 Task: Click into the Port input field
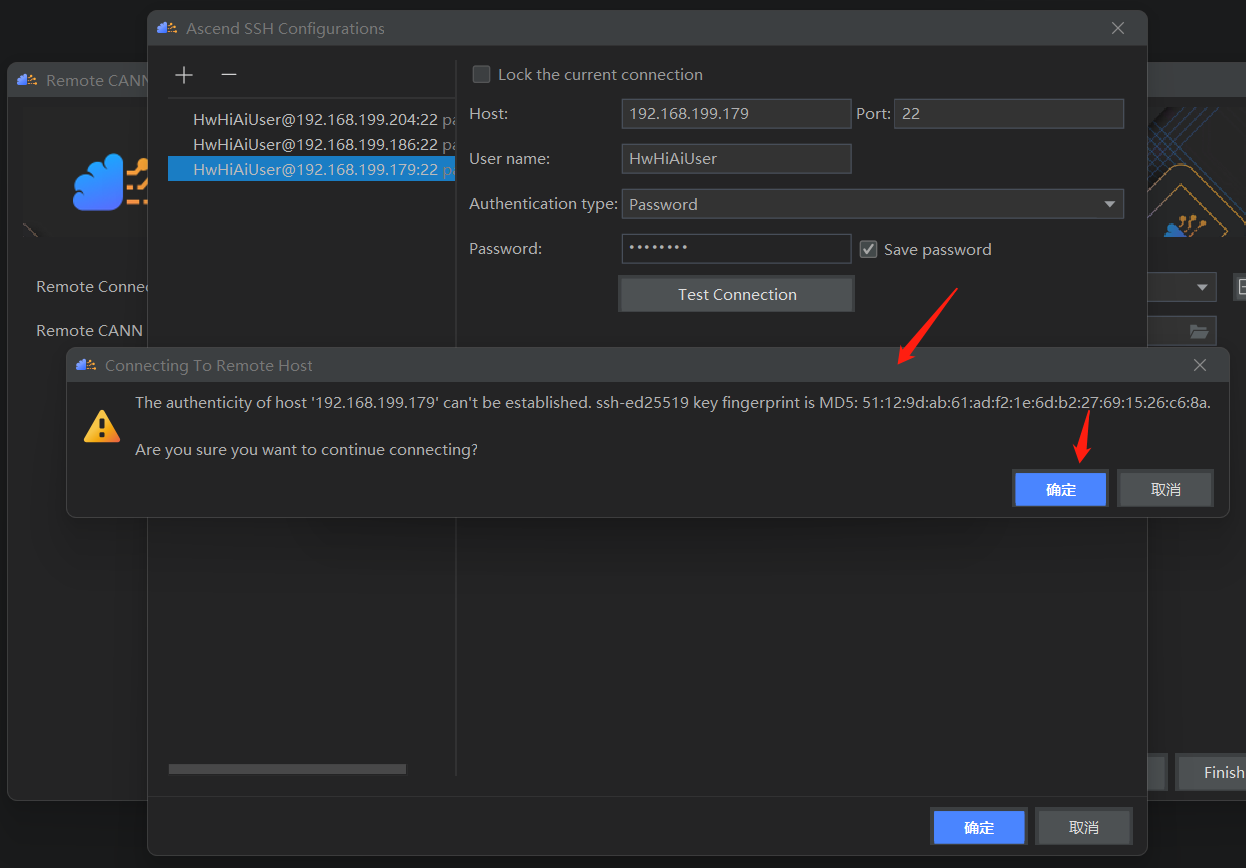(1009, 114)
